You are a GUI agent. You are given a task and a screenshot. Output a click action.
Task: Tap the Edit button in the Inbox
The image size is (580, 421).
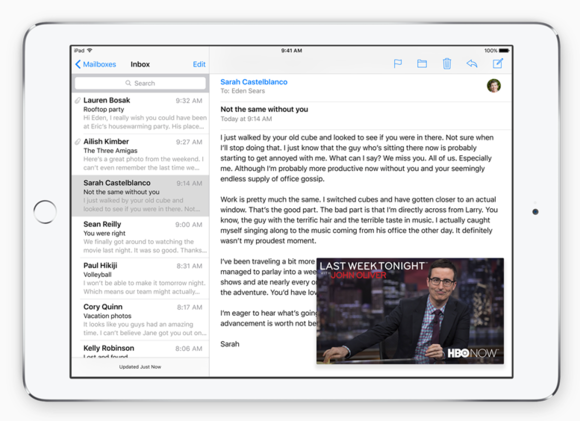coord(199,64)
